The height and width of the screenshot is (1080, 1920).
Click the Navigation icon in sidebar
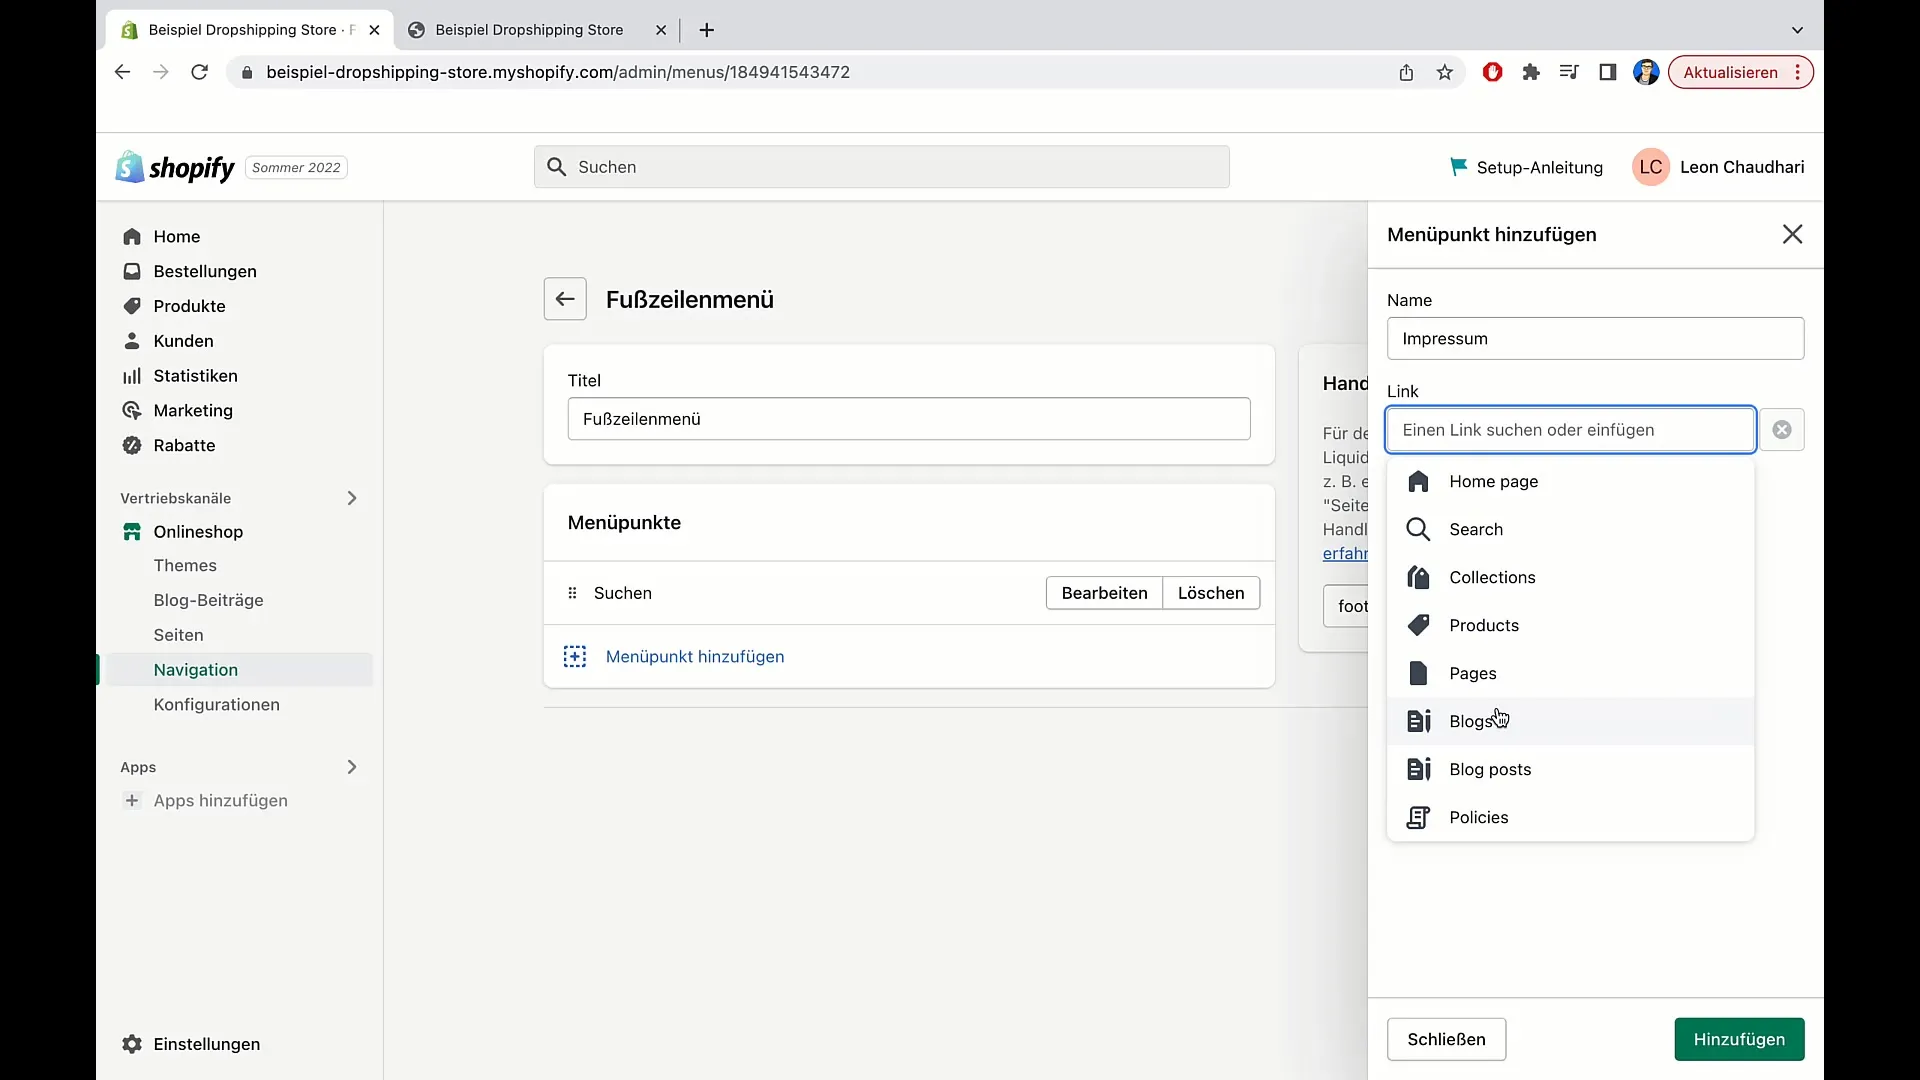(x=195, y=669)
